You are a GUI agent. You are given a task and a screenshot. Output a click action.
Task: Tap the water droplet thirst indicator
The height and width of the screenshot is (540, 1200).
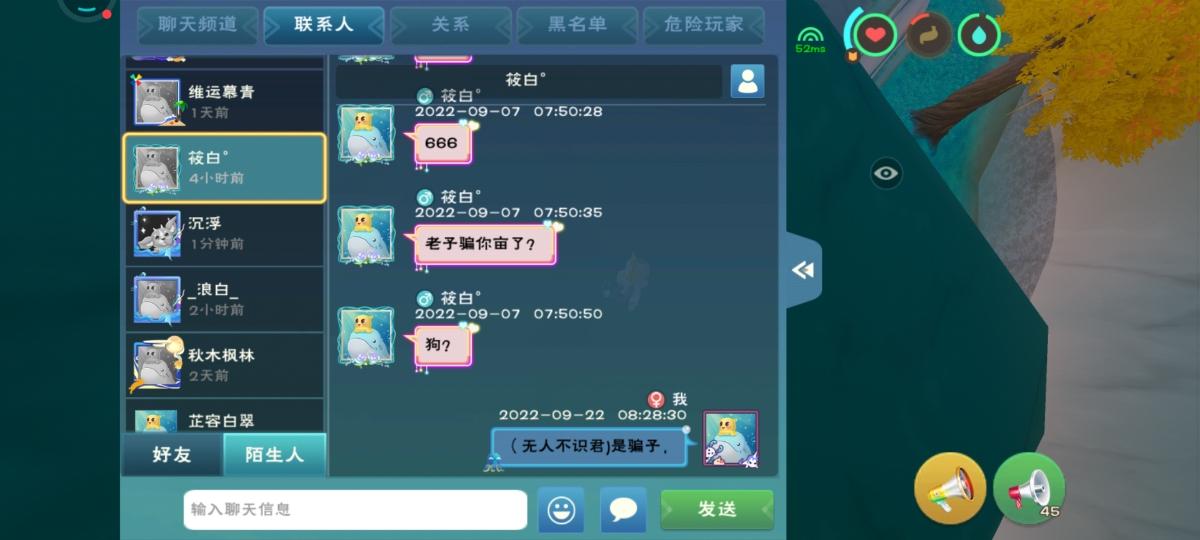click(x=979, y=35)
